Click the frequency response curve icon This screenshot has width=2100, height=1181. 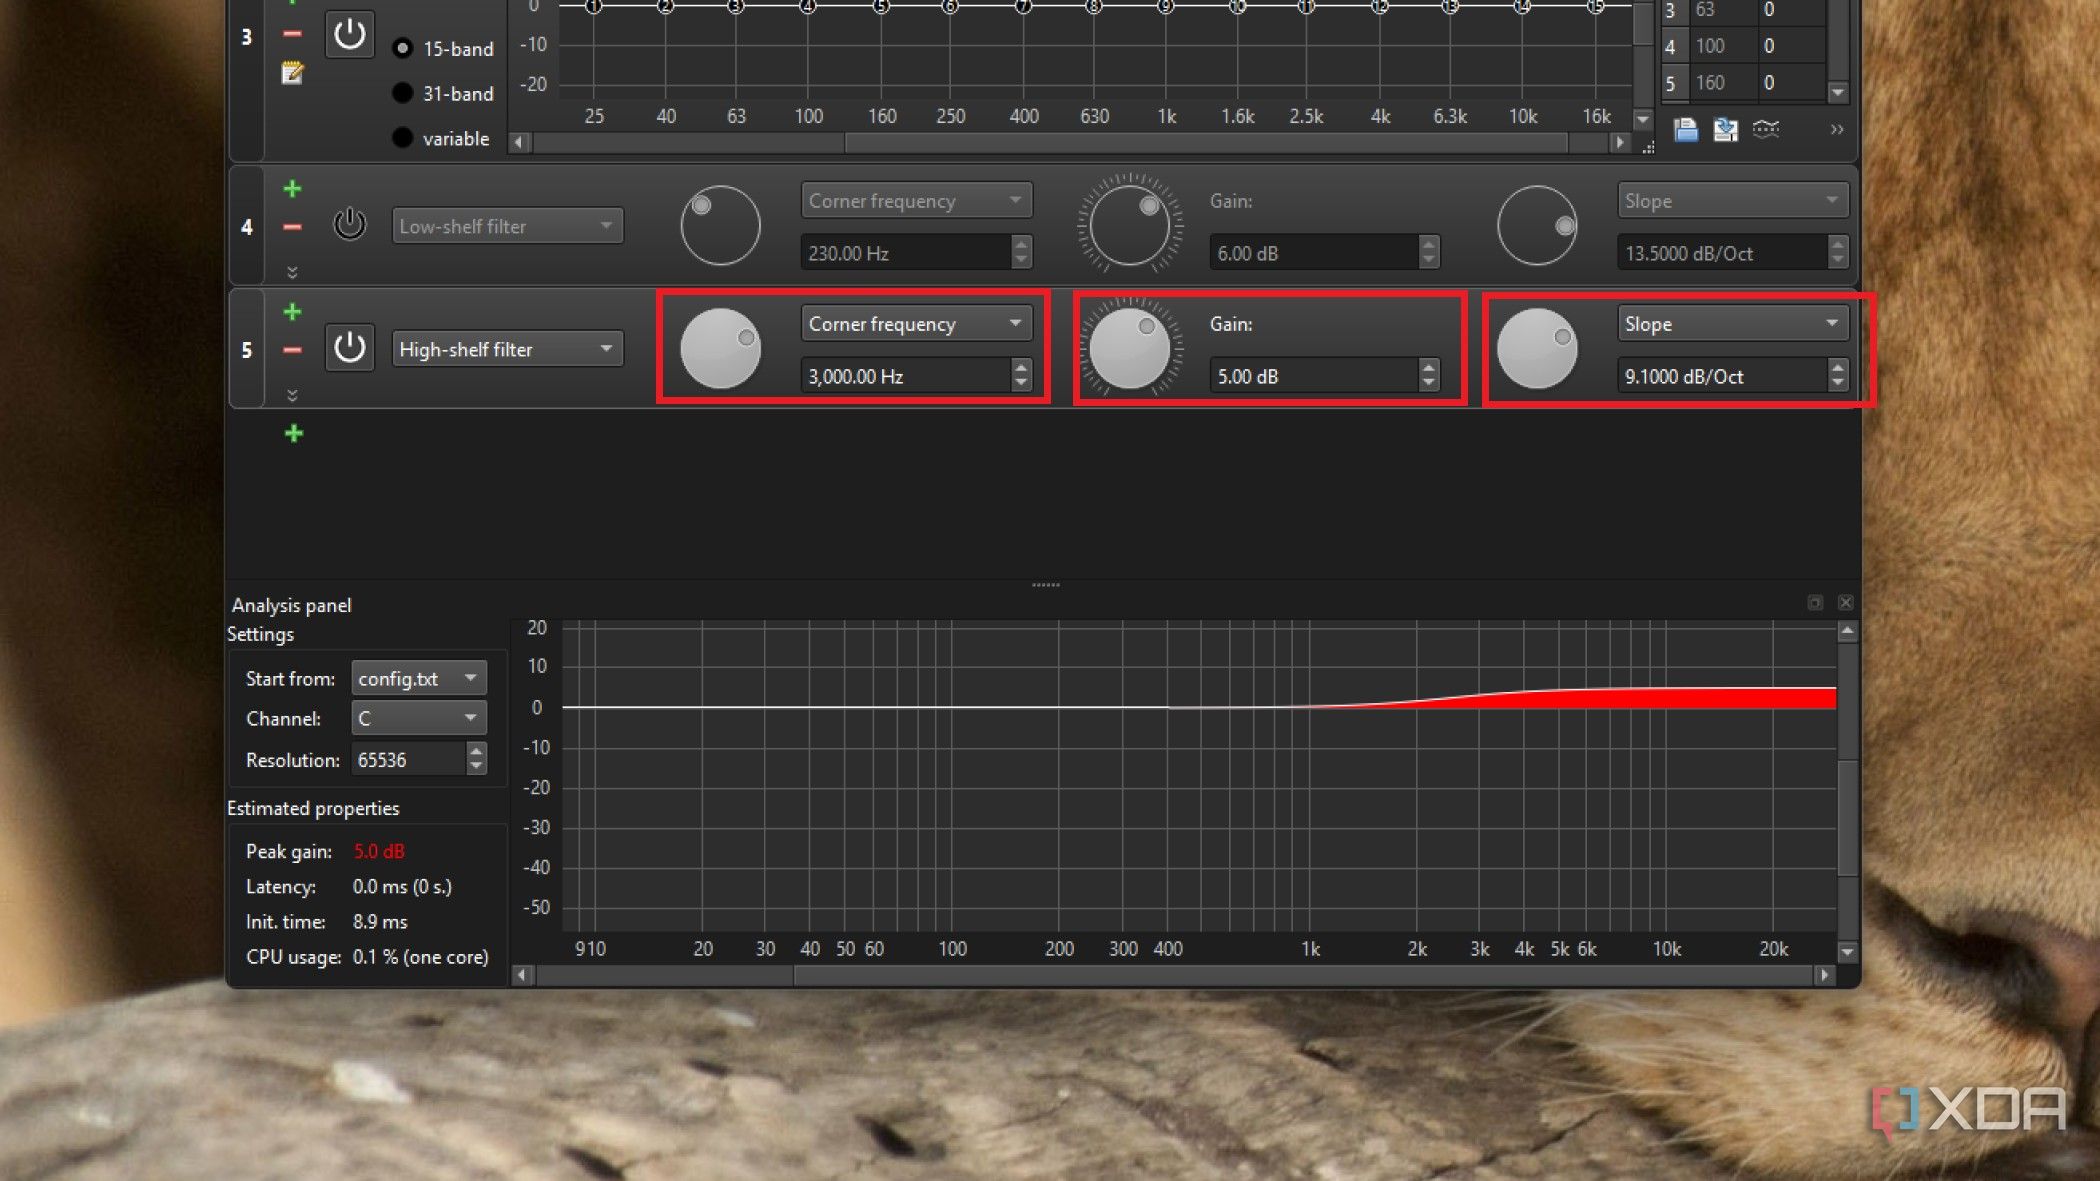coord(1769,130)
